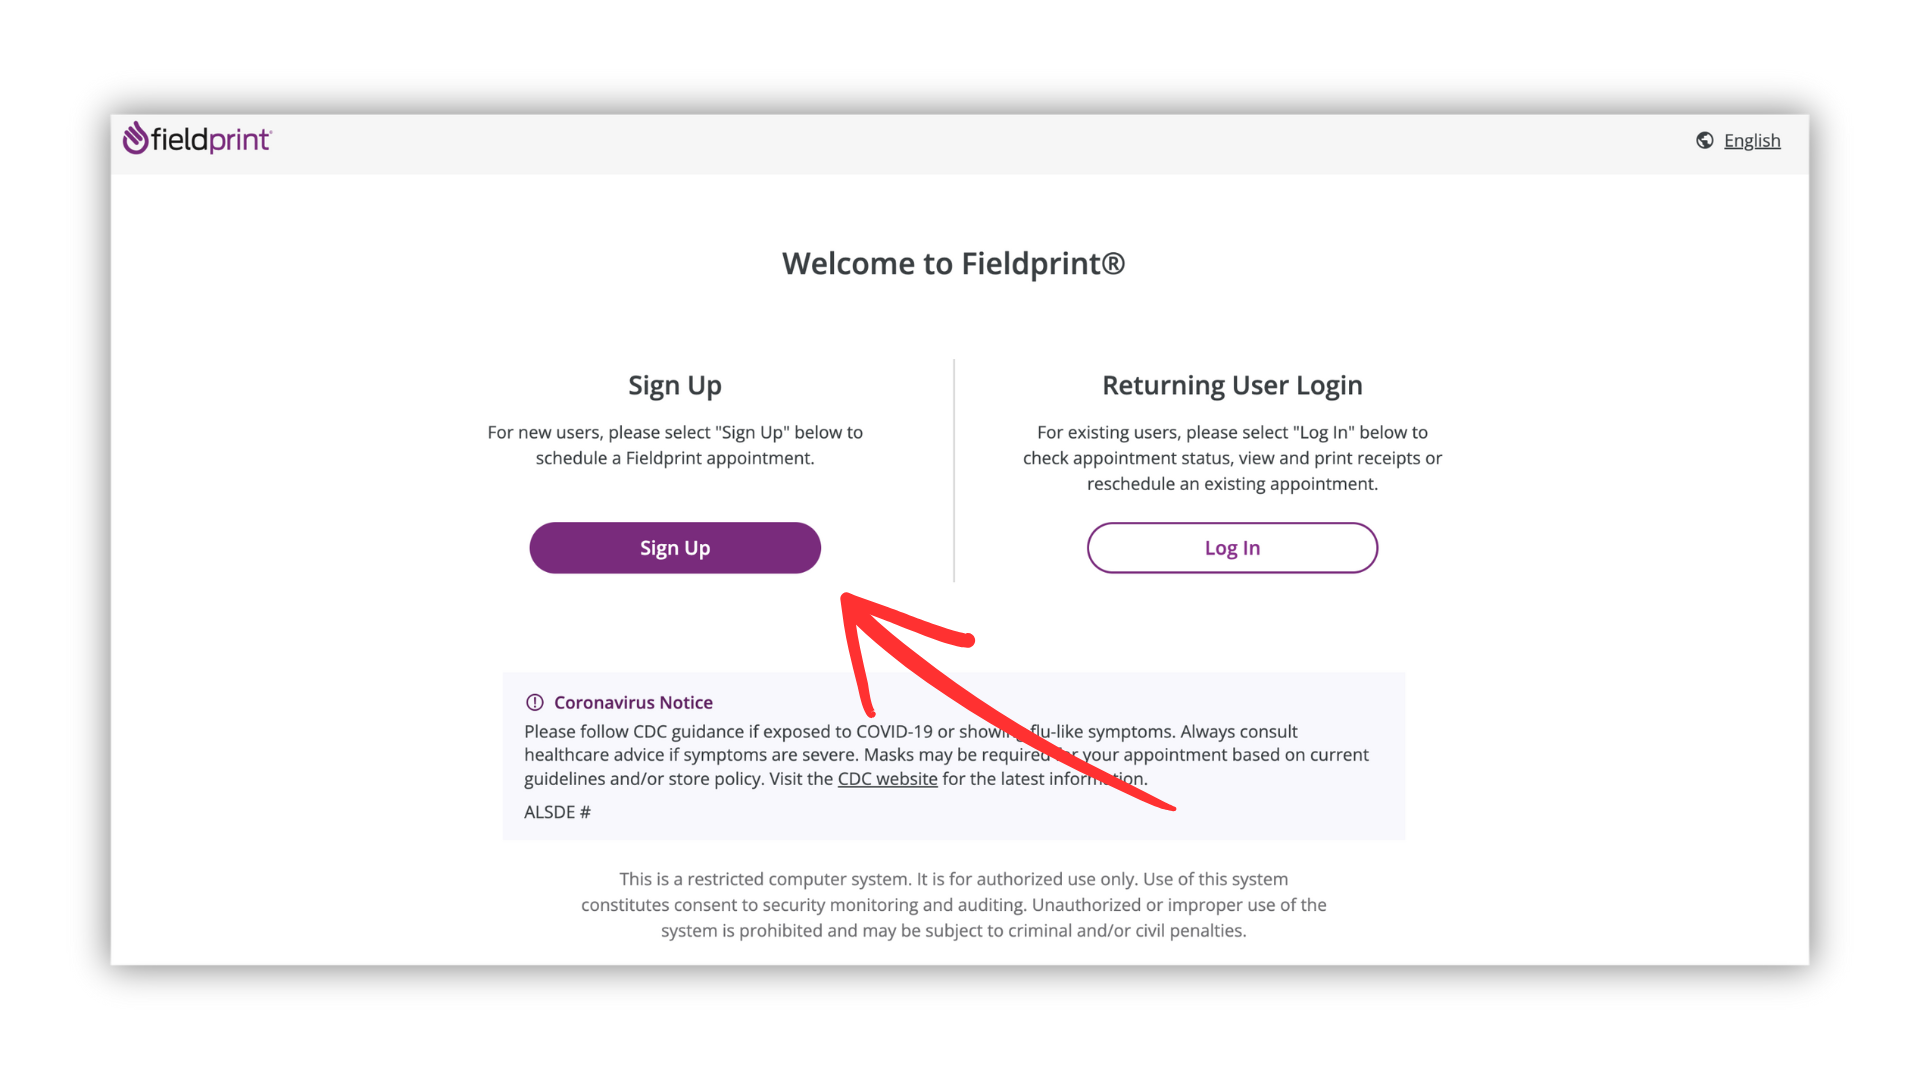Click the vertical divider between sections
Image resolution: width=1920 pixels, height=1080 pixels.
click(954, 470)
